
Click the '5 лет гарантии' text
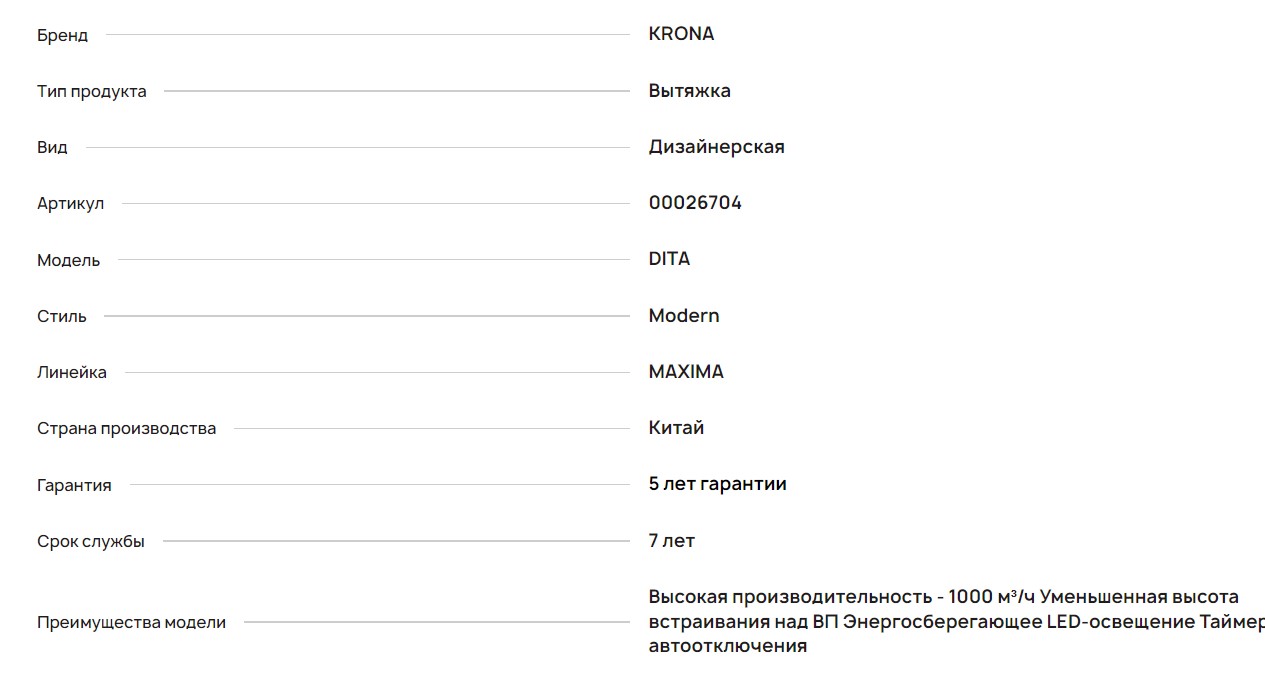coord(717,484)
